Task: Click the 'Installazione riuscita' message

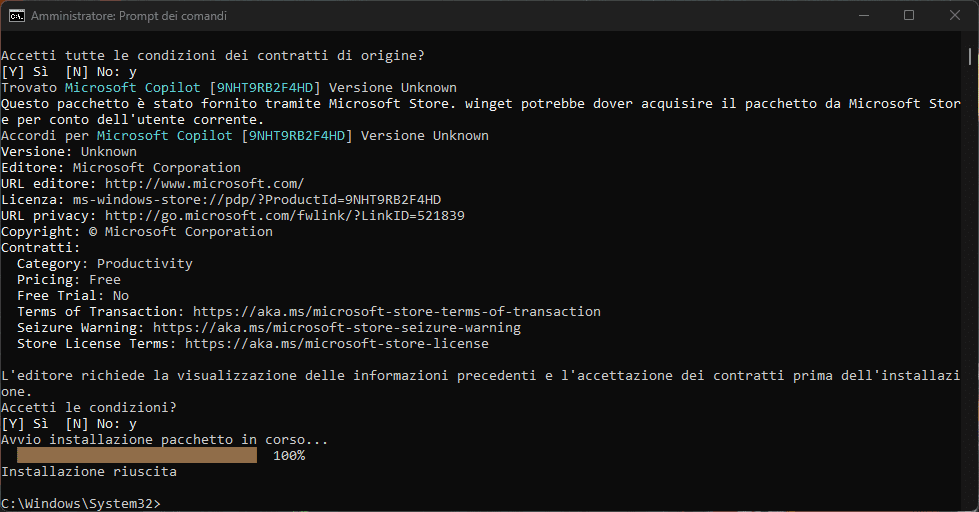Action: tap(89, 471)
